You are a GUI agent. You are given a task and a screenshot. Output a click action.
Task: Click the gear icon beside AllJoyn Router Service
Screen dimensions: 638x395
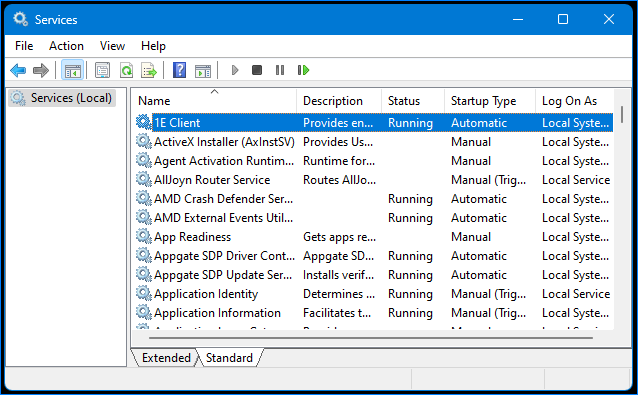click(x=144, y=179)
